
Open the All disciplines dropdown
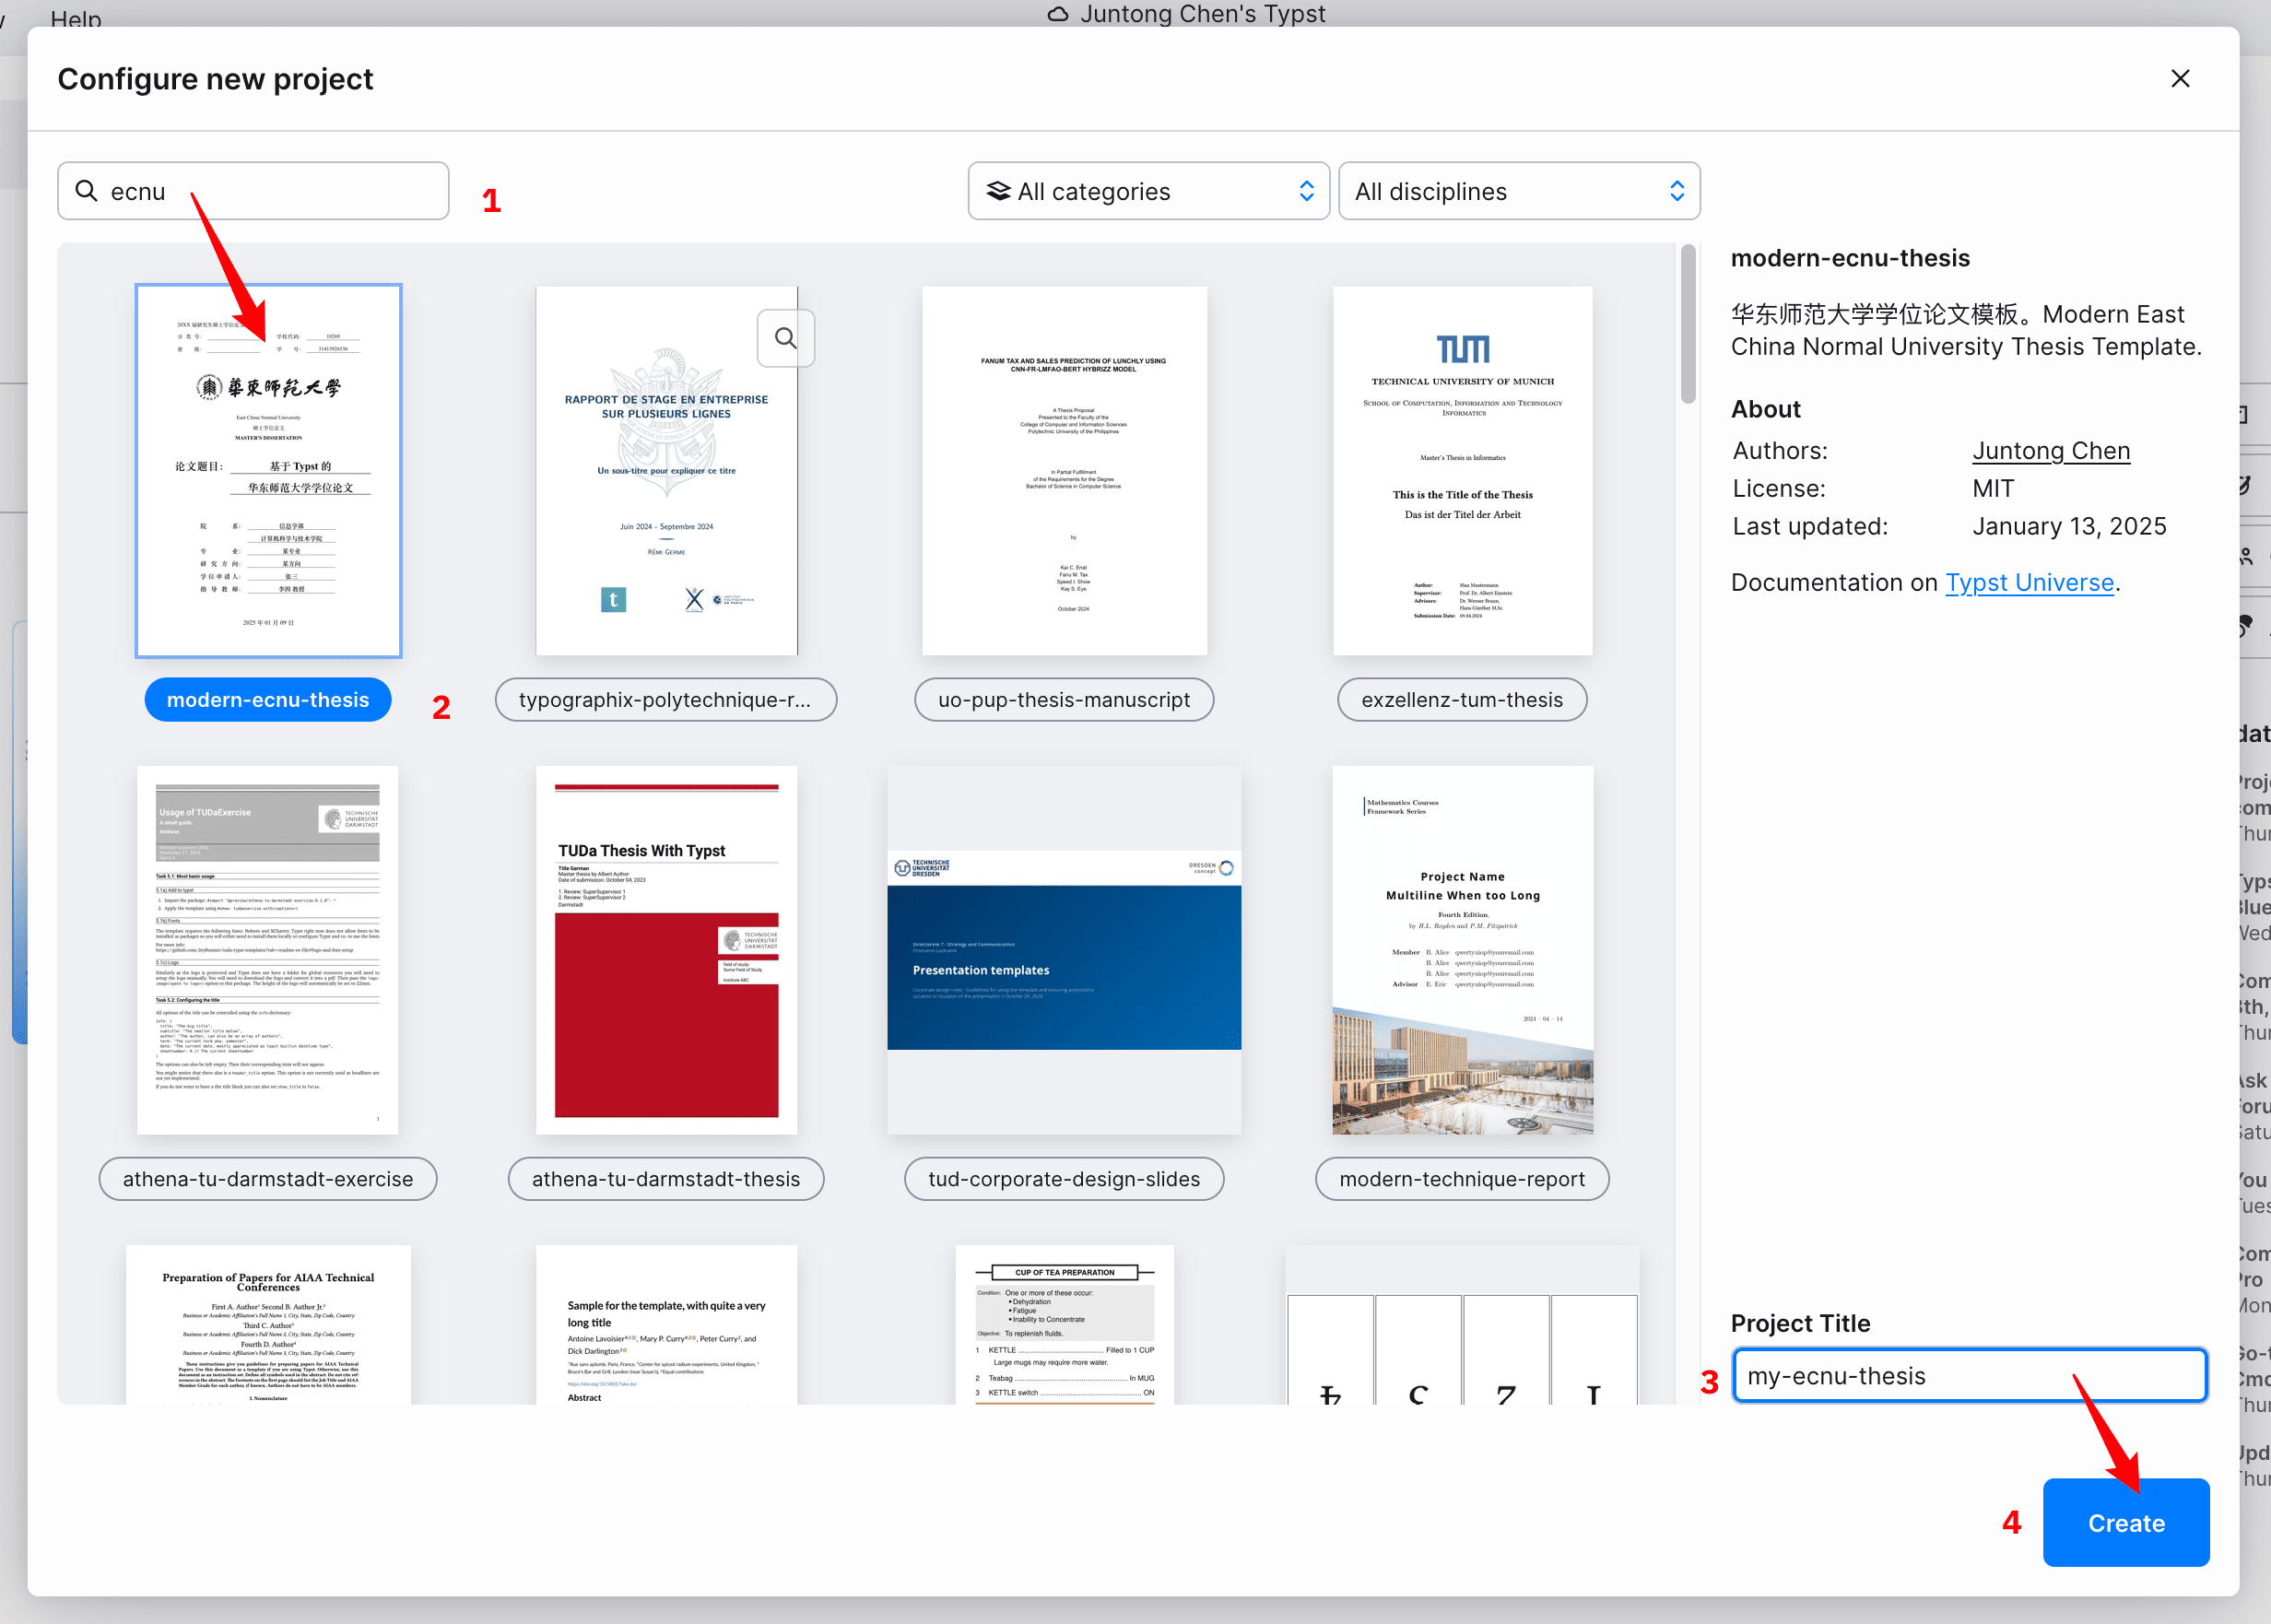point(1517,191)
